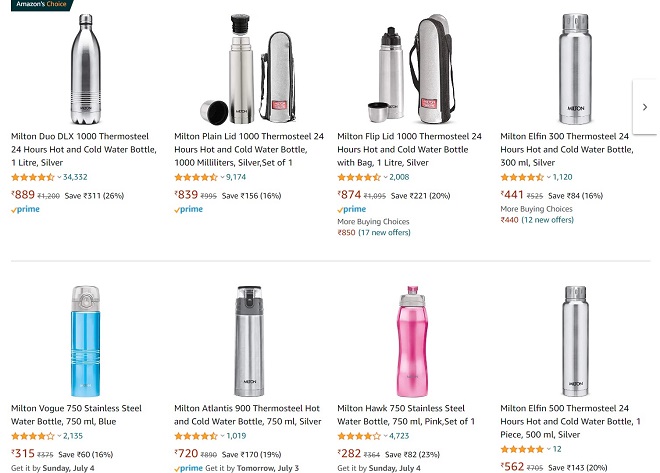660x473 pixels.
Task: Click star rating of Milton Atlantis 900
Action: (x=196, y=436)
